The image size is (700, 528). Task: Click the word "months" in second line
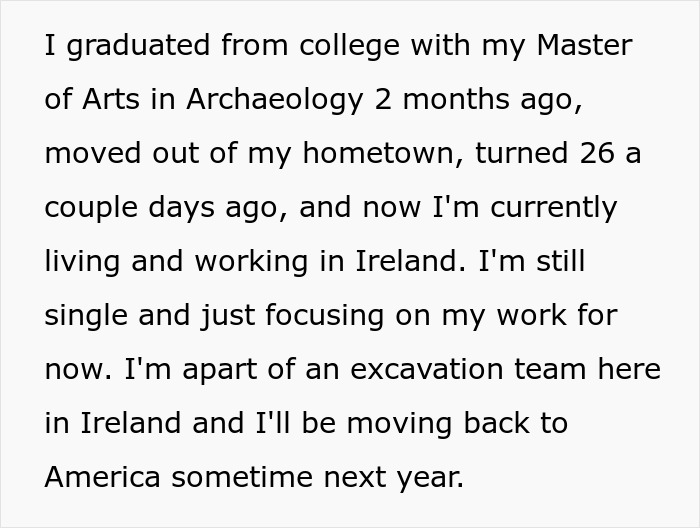tap(456, 99)
